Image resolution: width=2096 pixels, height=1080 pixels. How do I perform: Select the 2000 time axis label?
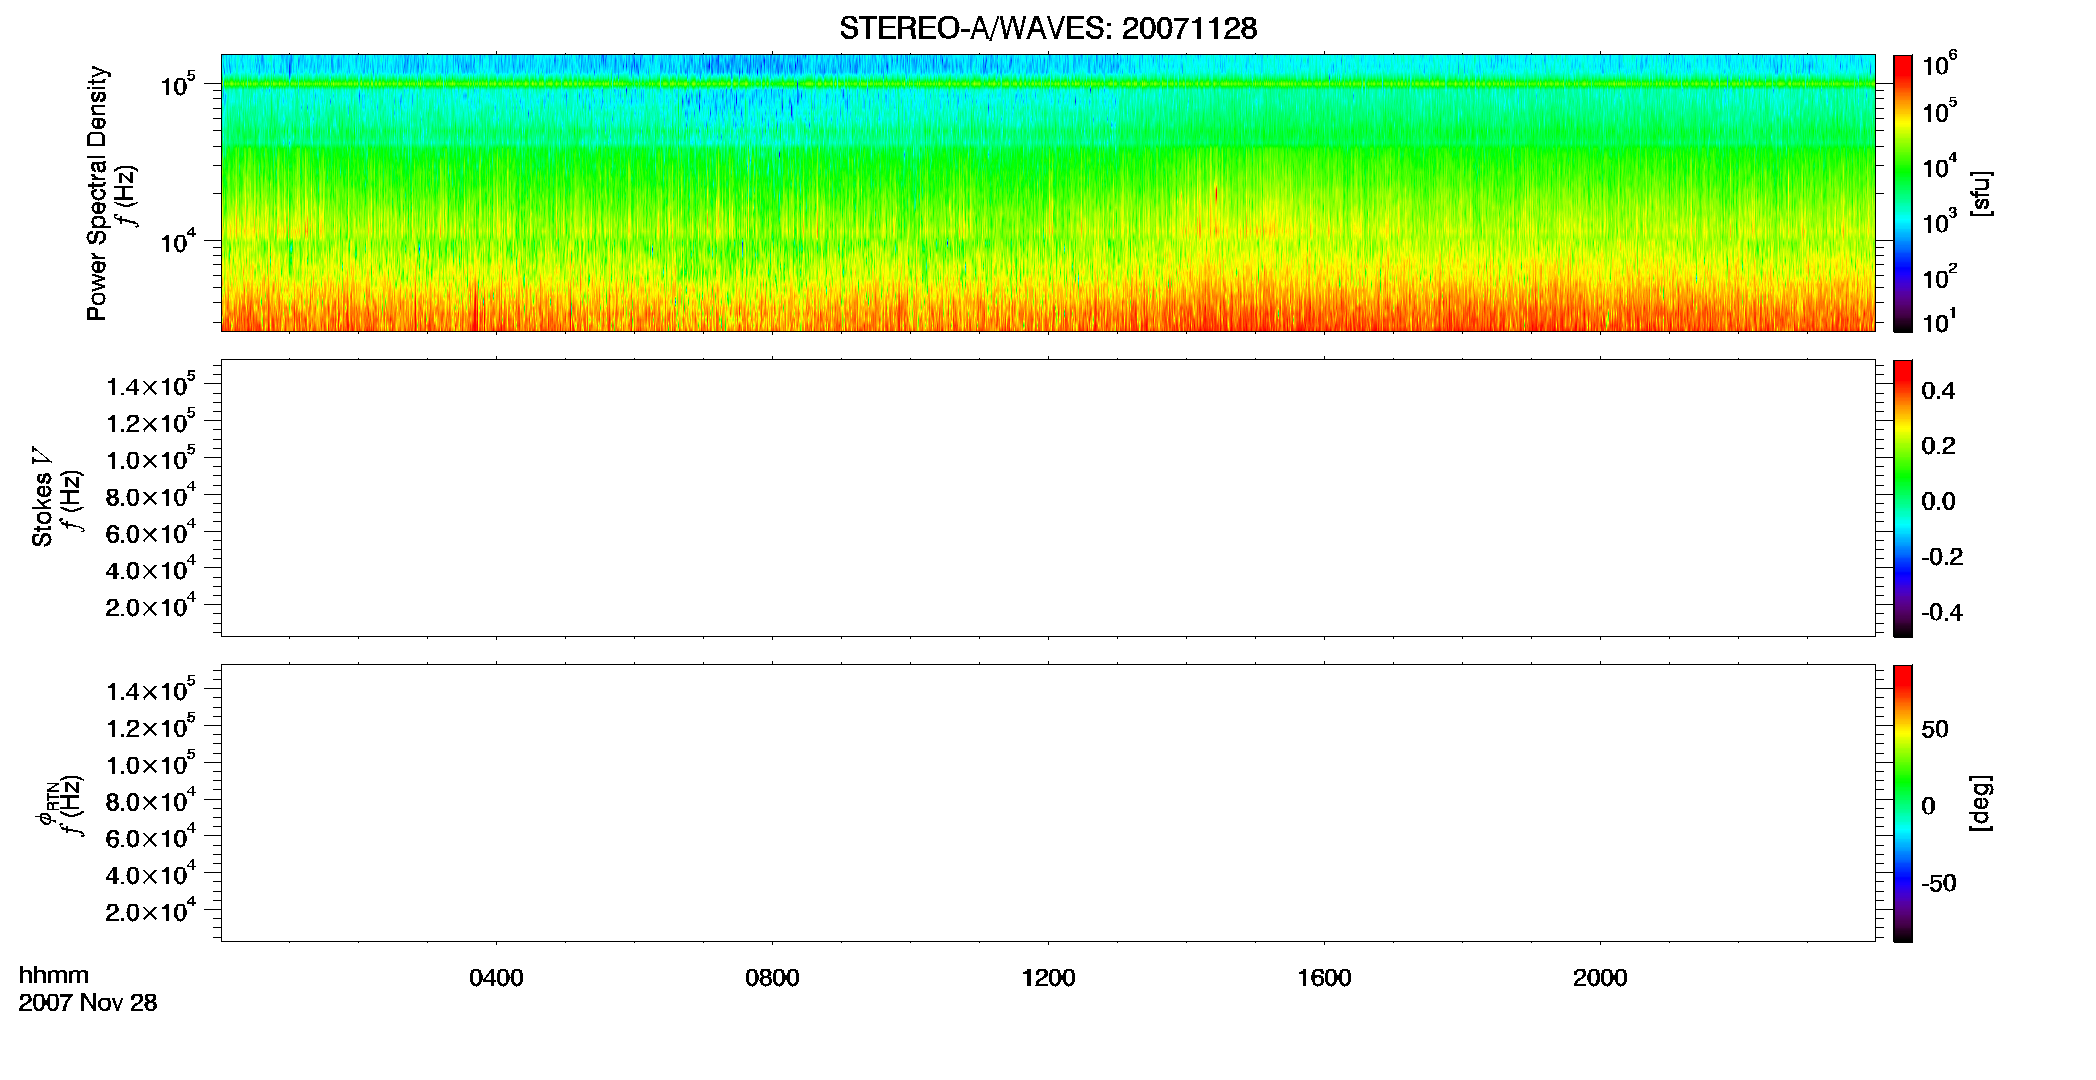(x=1600, y=978)
